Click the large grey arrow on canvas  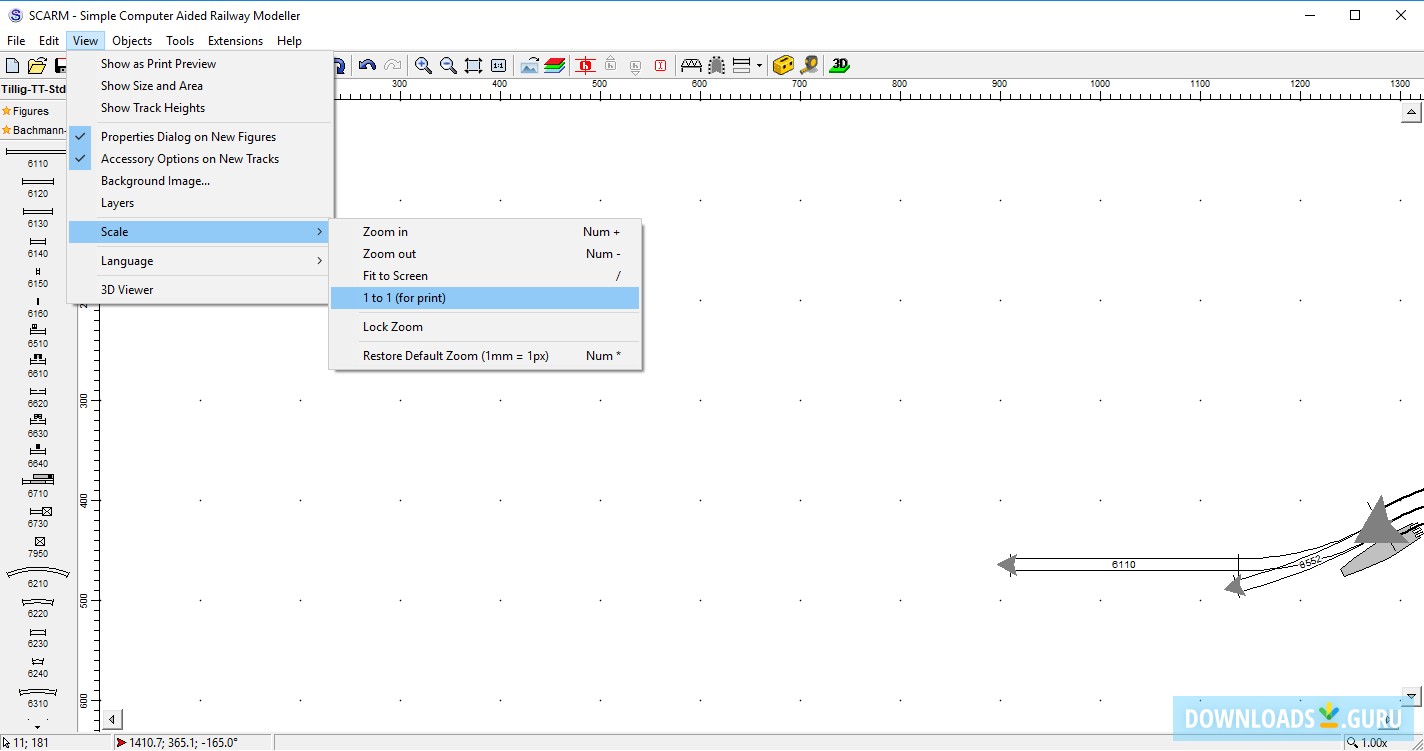click(1380, 521)
